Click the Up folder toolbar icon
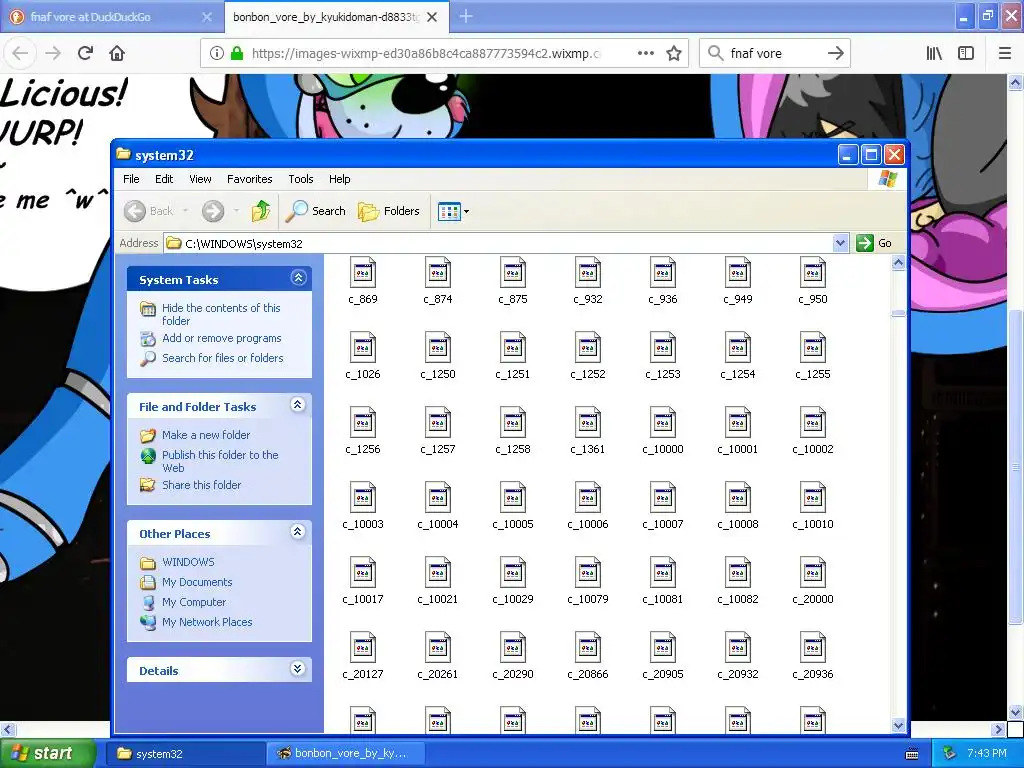This screenshot has width=1024, height=768. point(261,211)
